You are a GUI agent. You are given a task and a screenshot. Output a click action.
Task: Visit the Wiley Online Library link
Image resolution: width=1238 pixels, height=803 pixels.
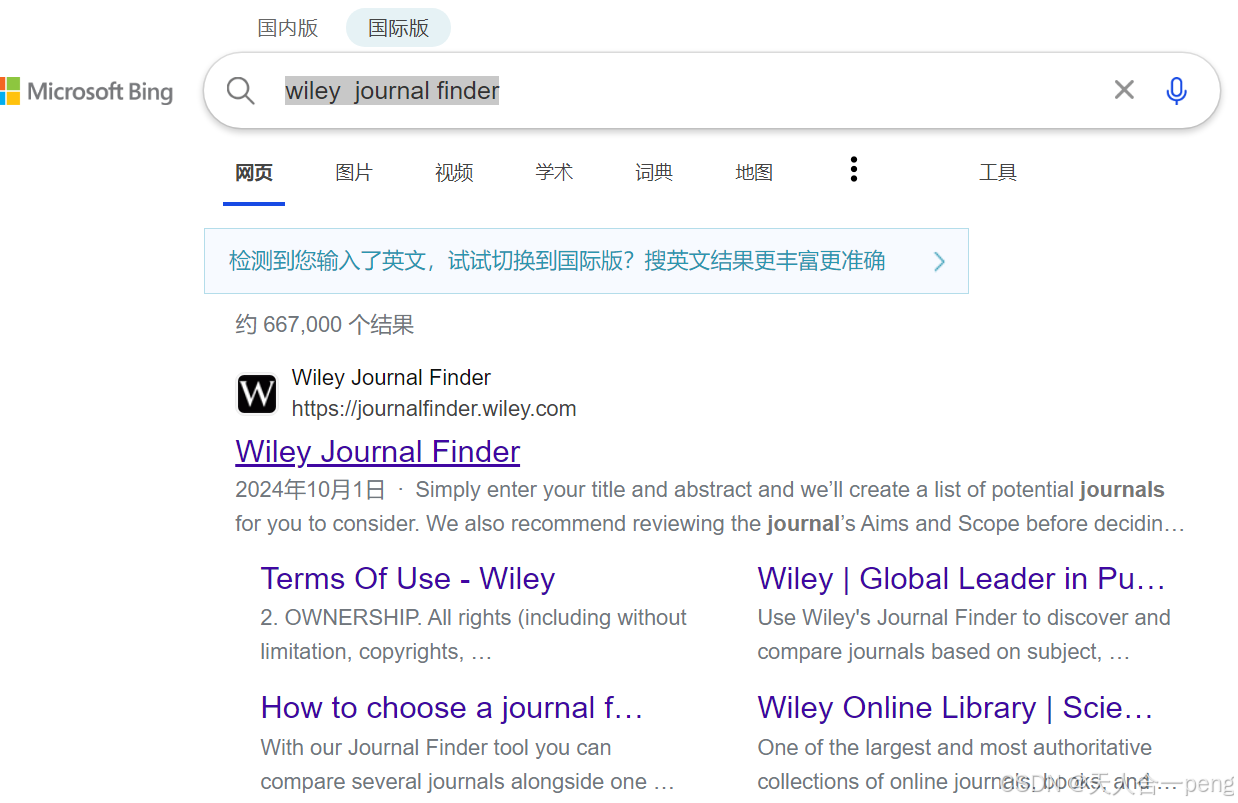click(x=955, y=707)
